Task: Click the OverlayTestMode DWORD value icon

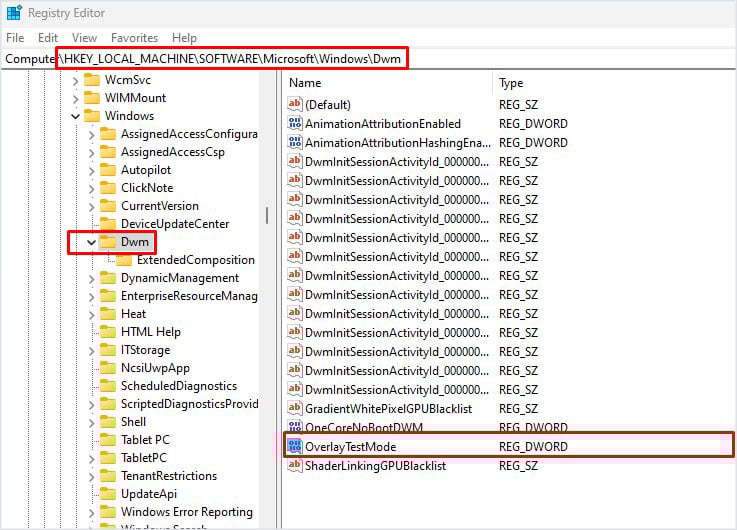Action: [295, 446]
